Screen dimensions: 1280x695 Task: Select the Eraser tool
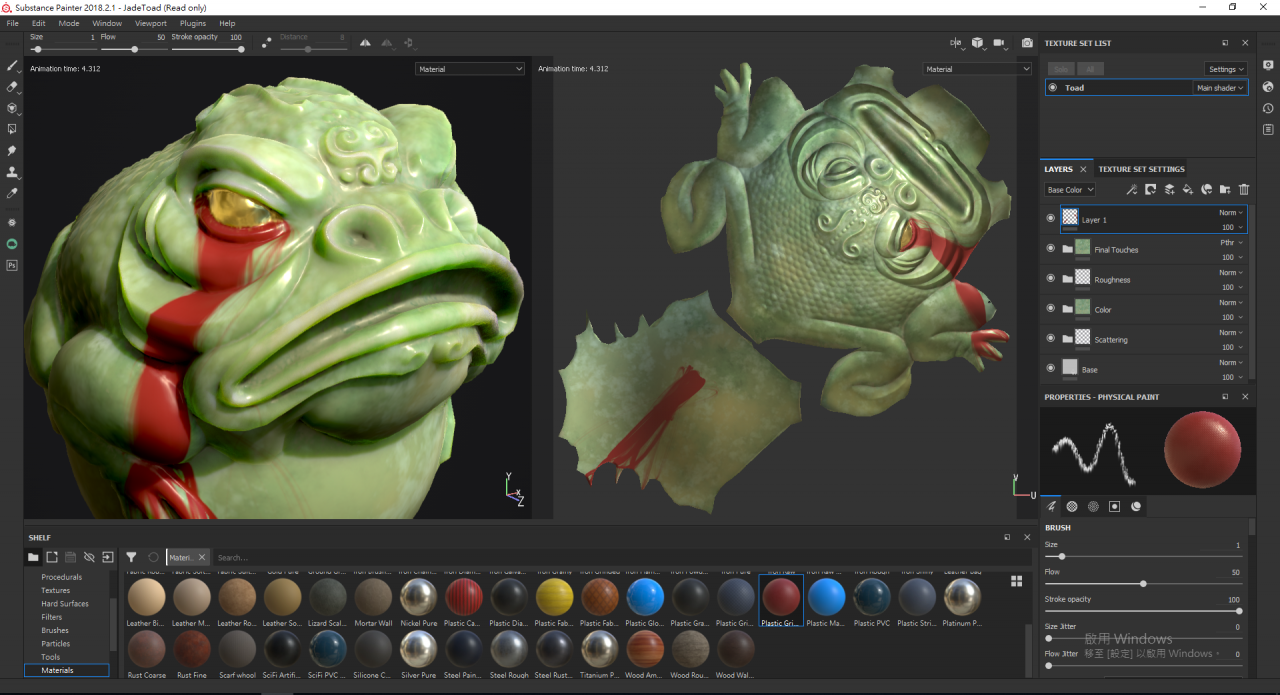tap(12, 87)
